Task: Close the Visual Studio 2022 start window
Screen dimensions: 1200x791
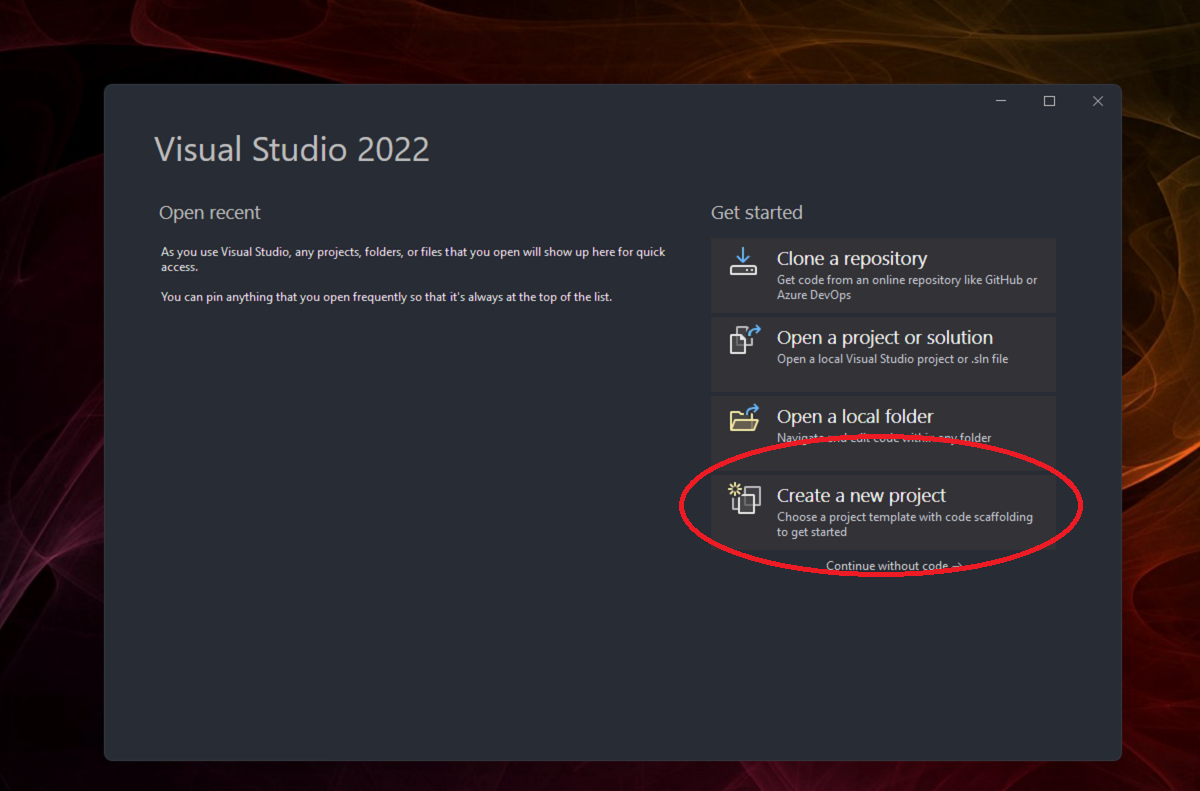Action: (1097, 101)
